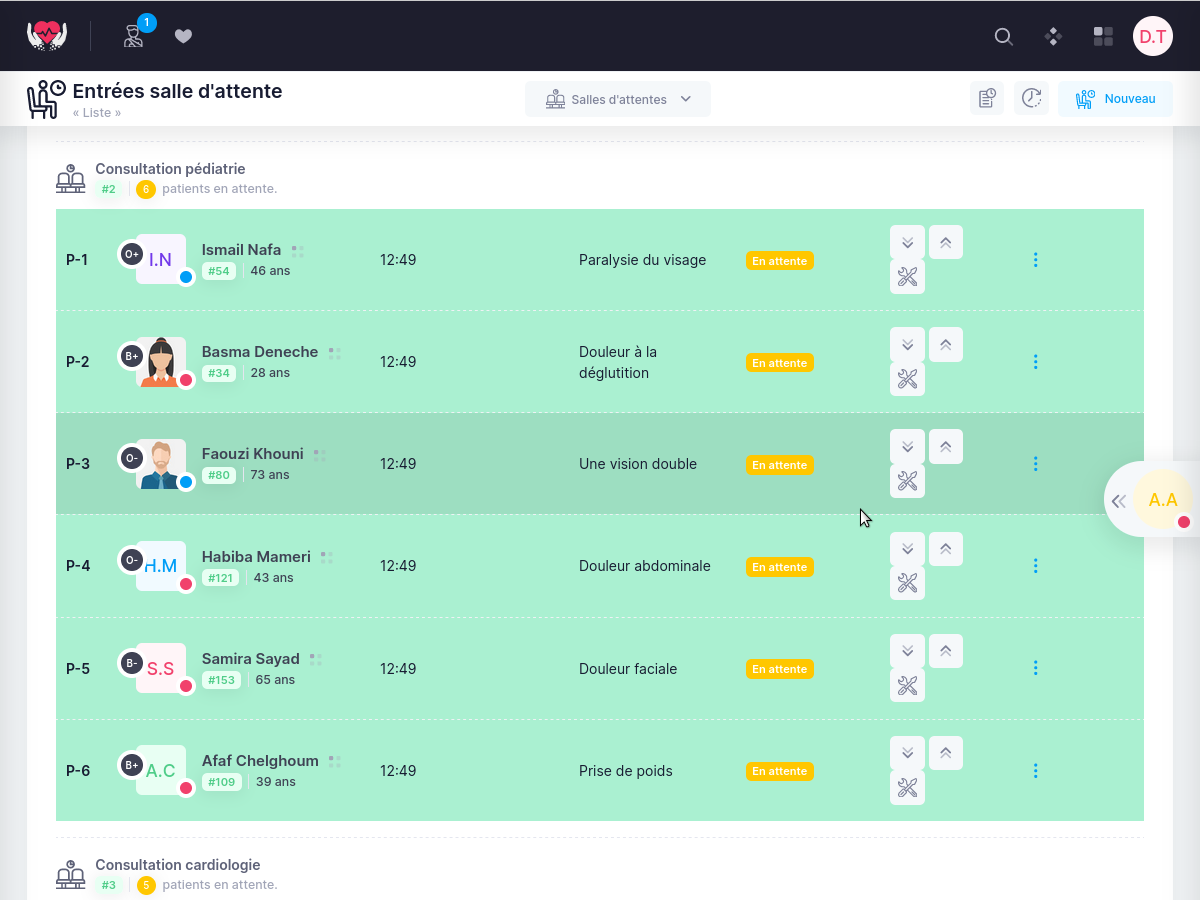Click the history clock icon button
Image resolution: width=1200 pixels, height=900 pixels.
pos(1031,98)
